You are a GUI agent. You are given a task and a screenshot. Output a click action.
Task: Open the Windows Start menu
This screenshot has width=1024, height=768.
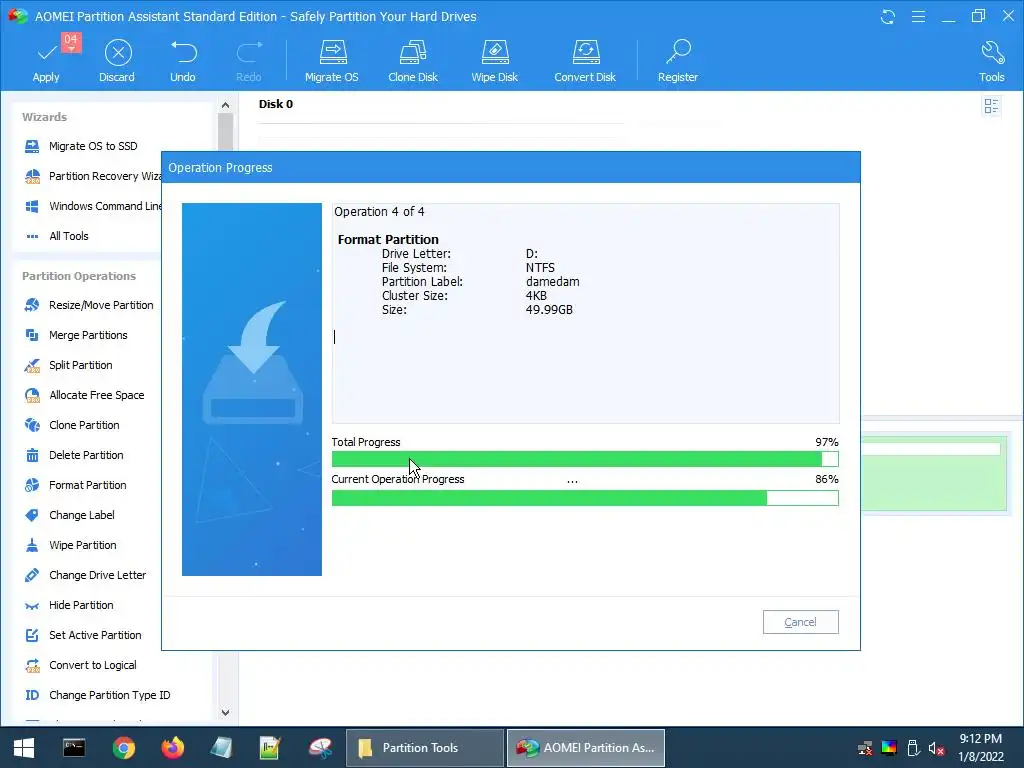point(24,748)
